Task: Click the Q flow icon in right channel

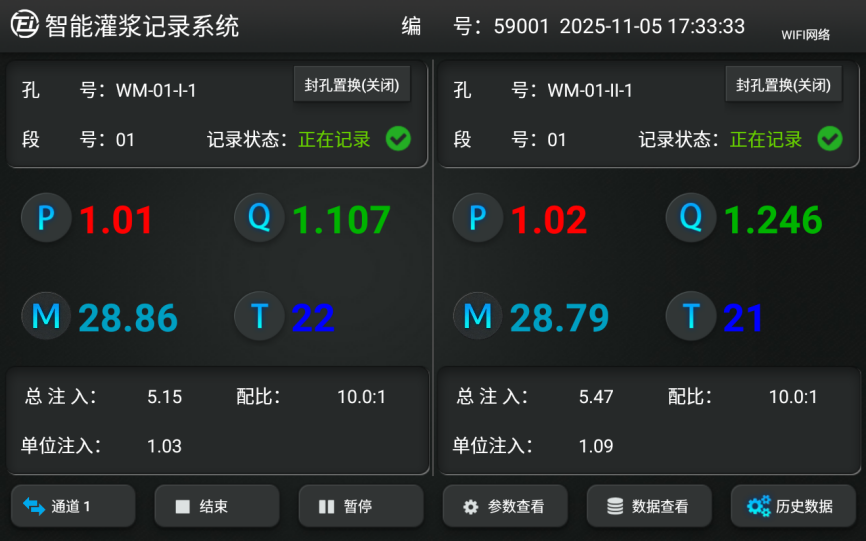Action: 691,218
